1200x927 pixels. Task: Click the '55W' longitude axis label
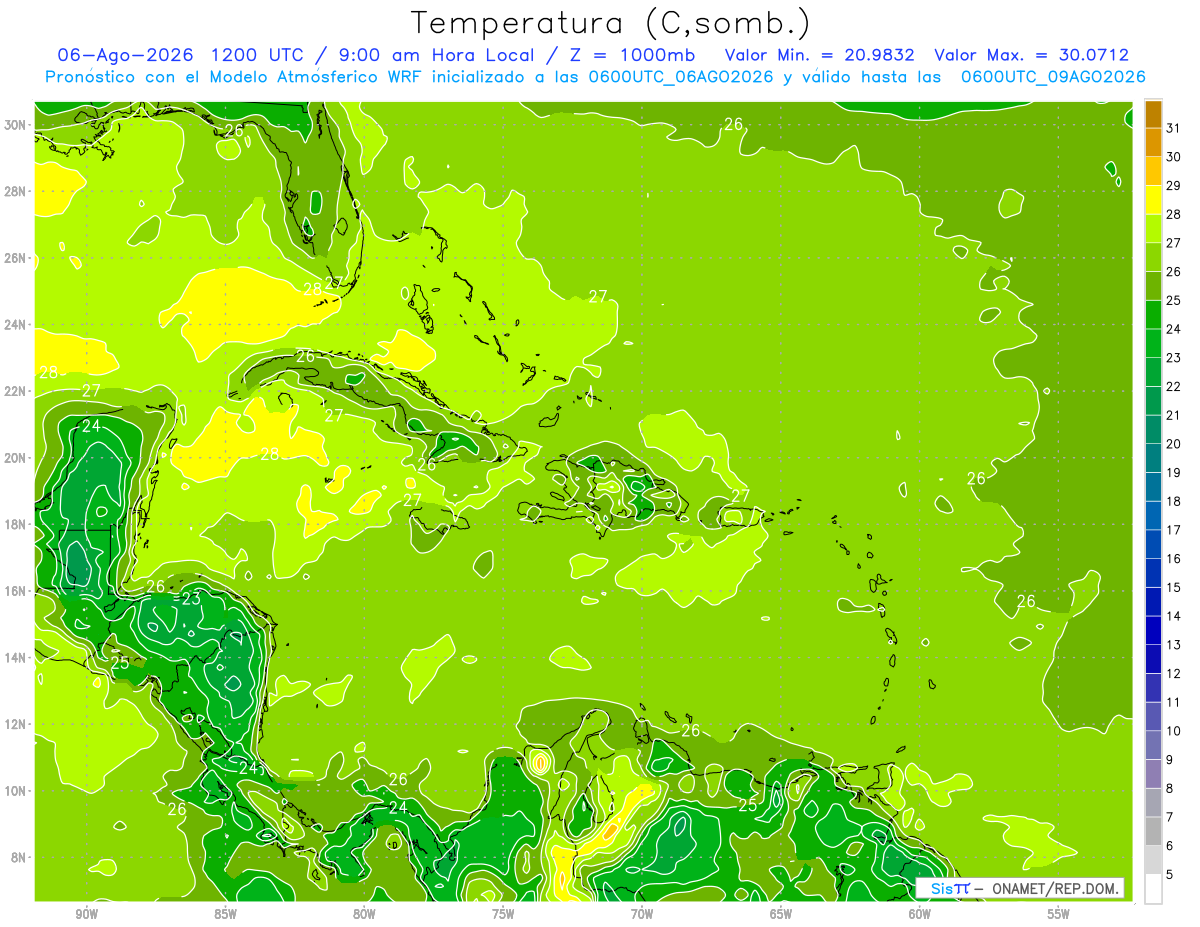pos(1058,915)
